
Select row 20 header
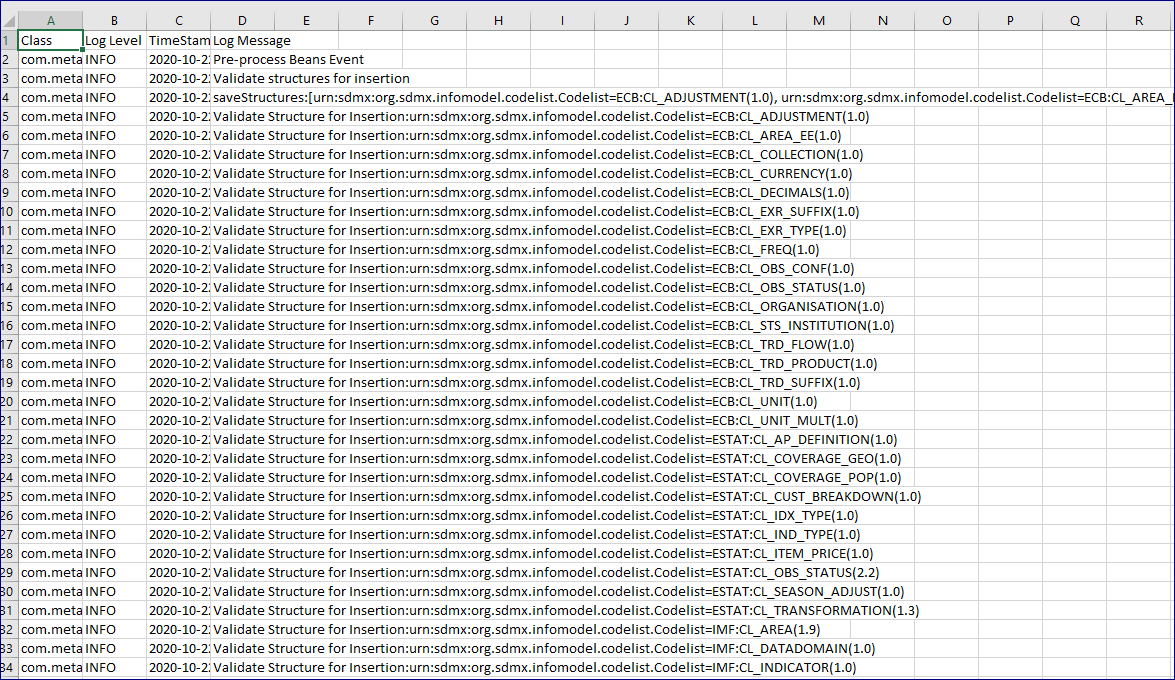(x=9, y=402)
